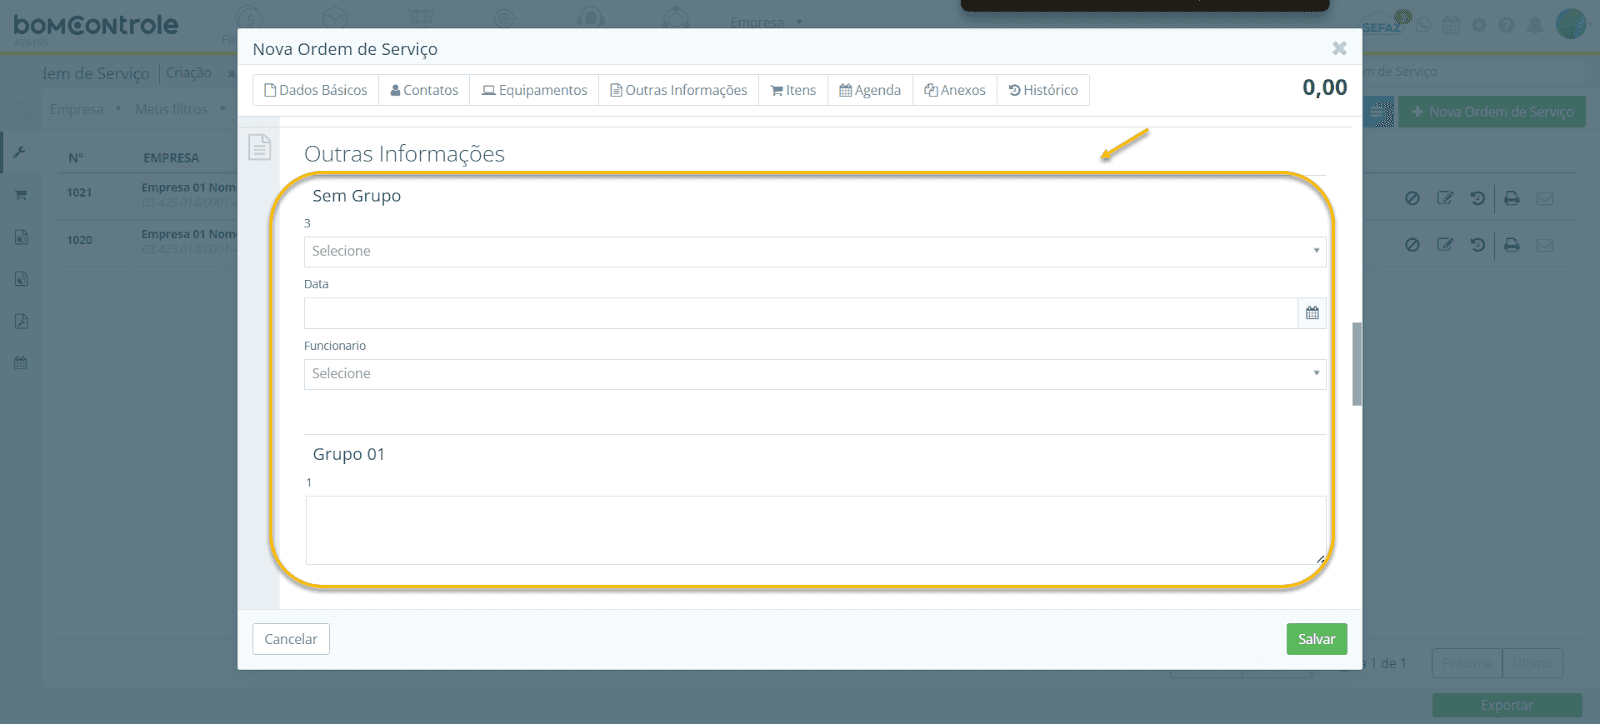The width and height of the screenshot is (1600, 724).
Task: Switch to the Contatos tab
Action: pos(424,90)
